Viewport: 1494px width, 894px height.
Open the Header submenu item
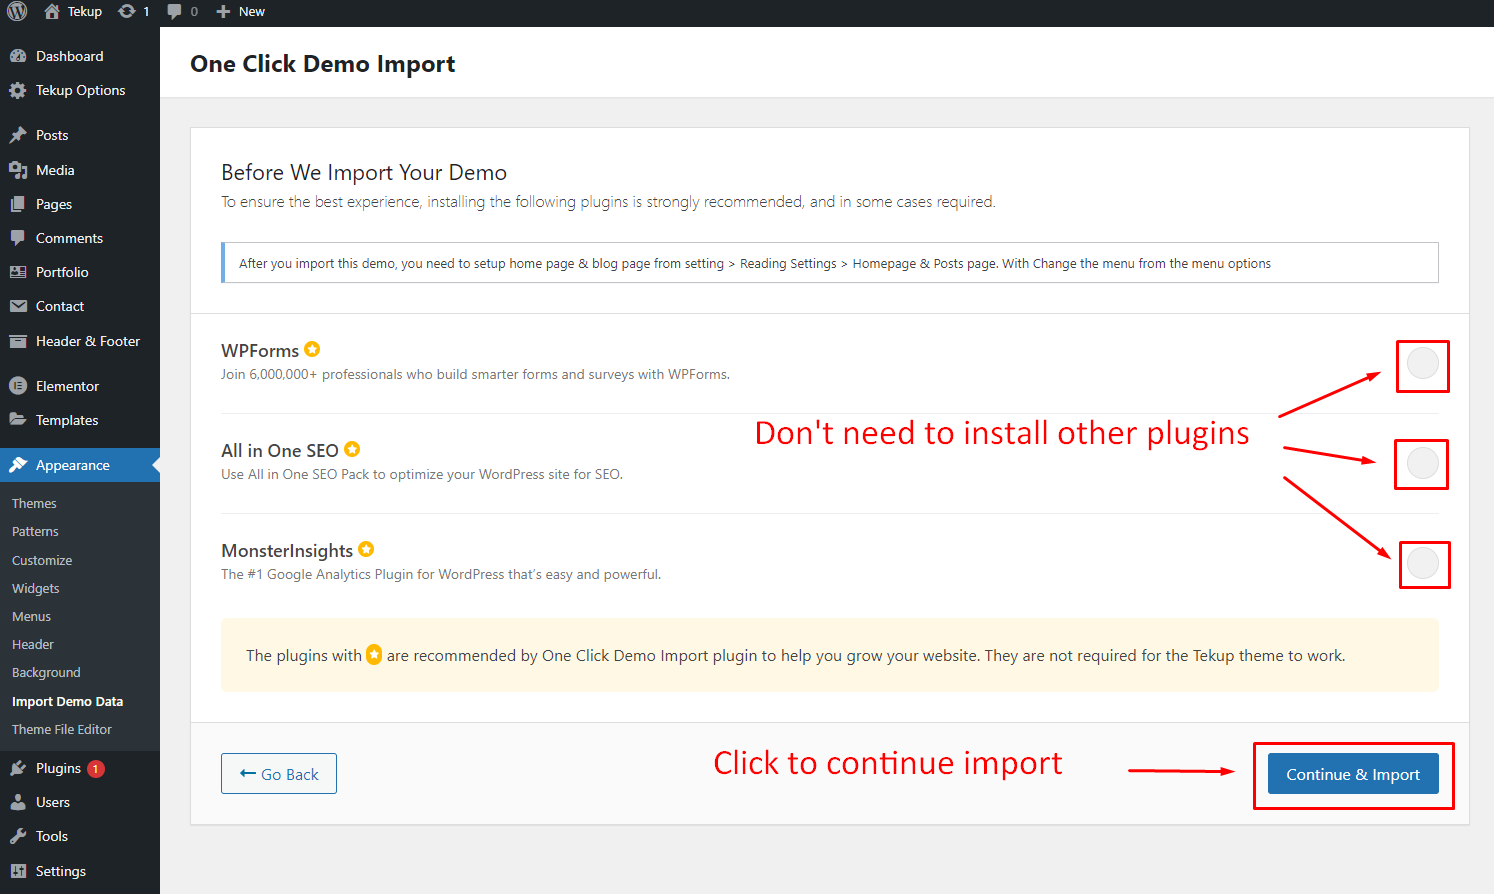33,644
